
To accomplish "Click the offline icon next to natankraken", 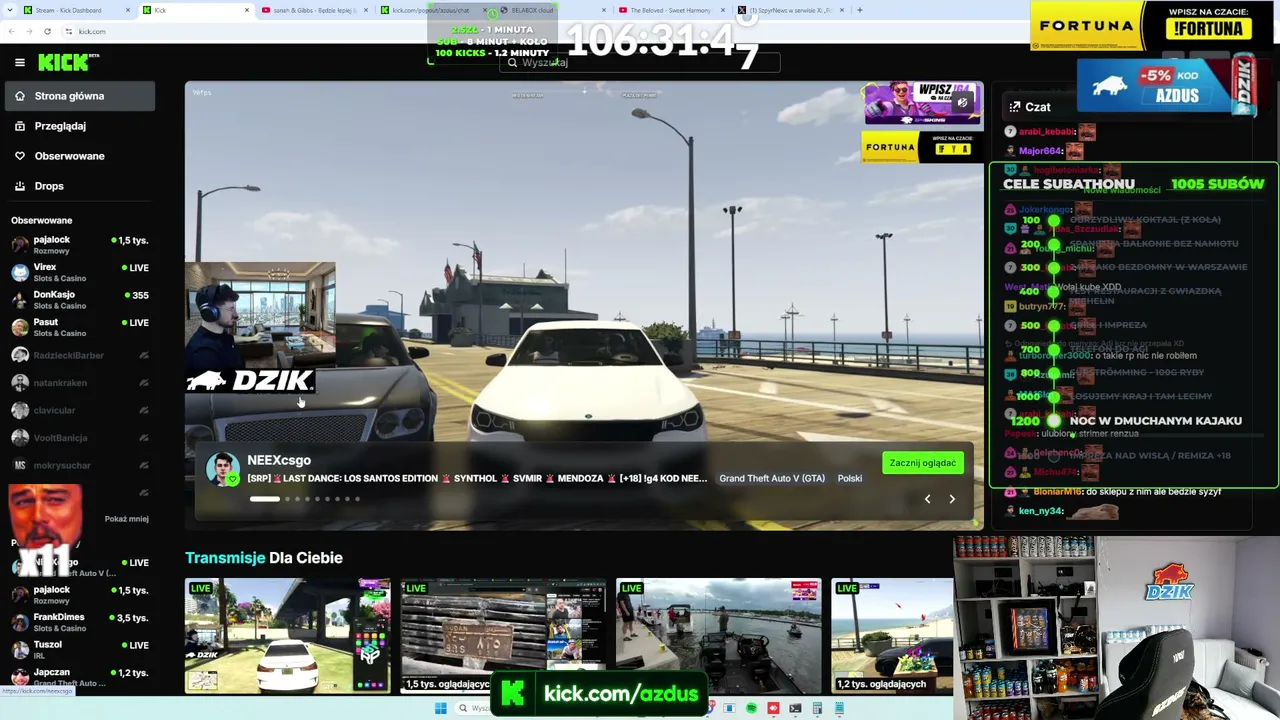I will 144,383.
